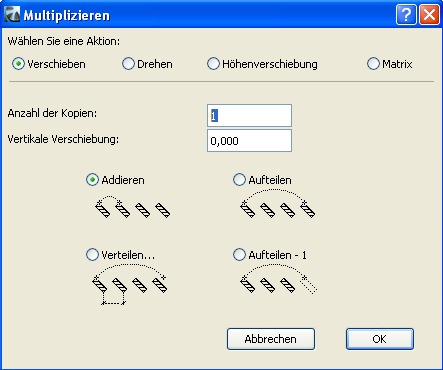Viewport: 443px width, 370px height.
Task: Choose the Höhenverschiebung action
Action: (262, 64)
